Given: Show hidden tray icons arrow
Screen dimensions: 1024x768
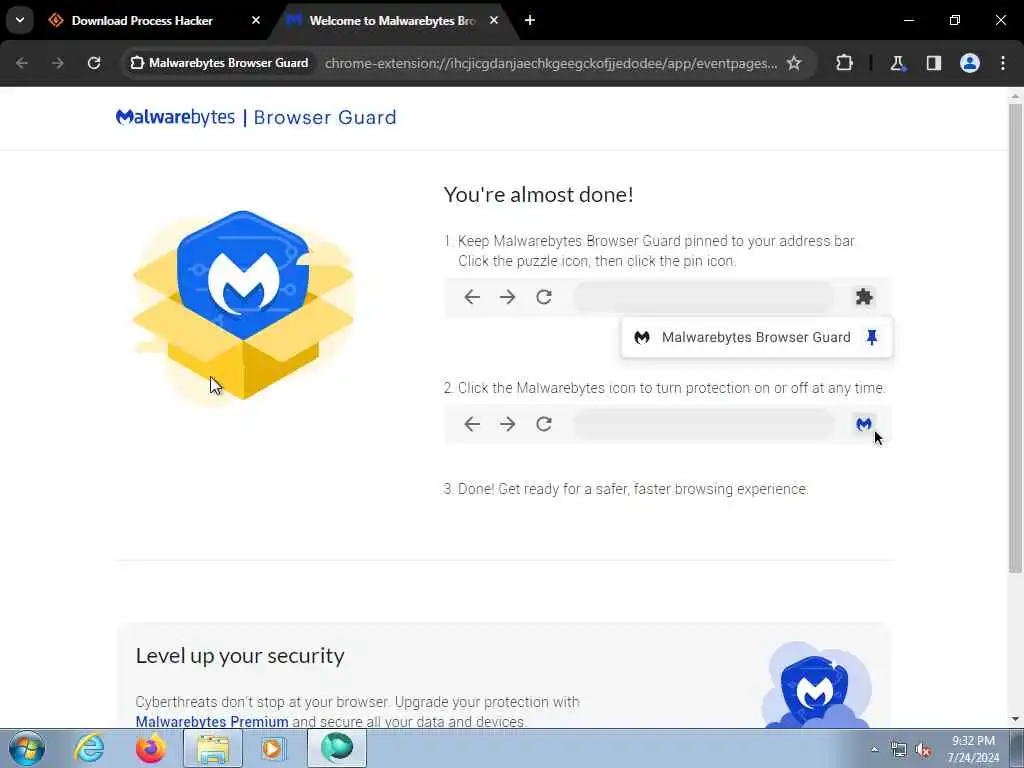Looking at the screenshot, I should (x=874, y=749).
